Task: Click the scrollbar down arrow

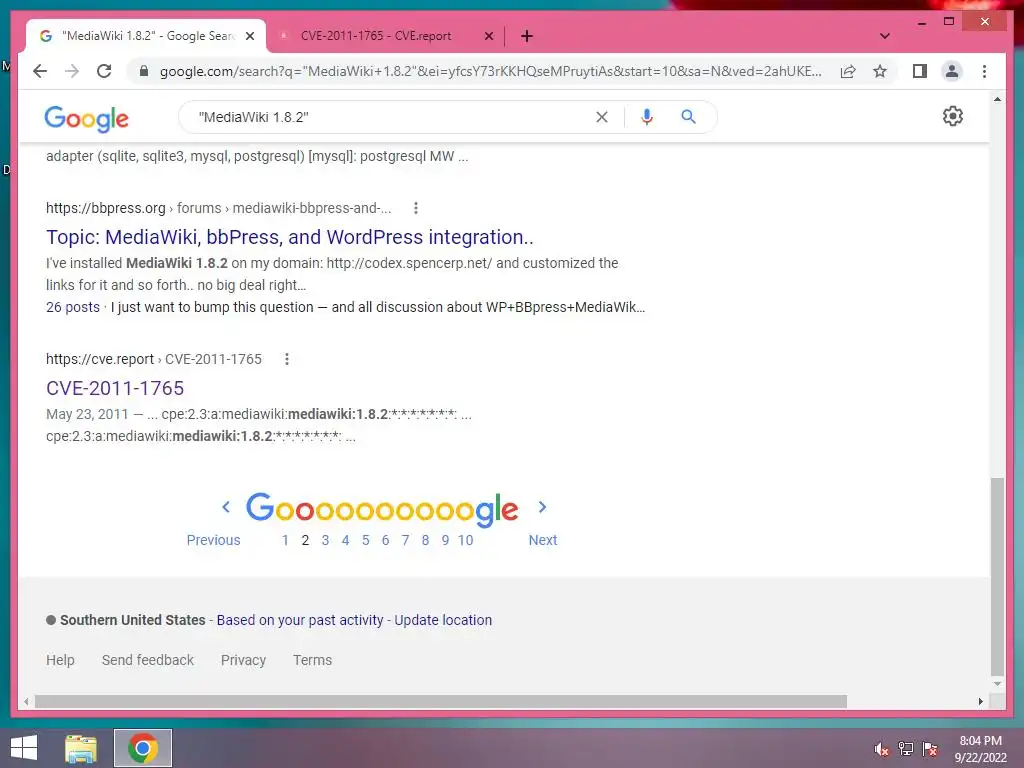Action: click(x=997, y=684)
